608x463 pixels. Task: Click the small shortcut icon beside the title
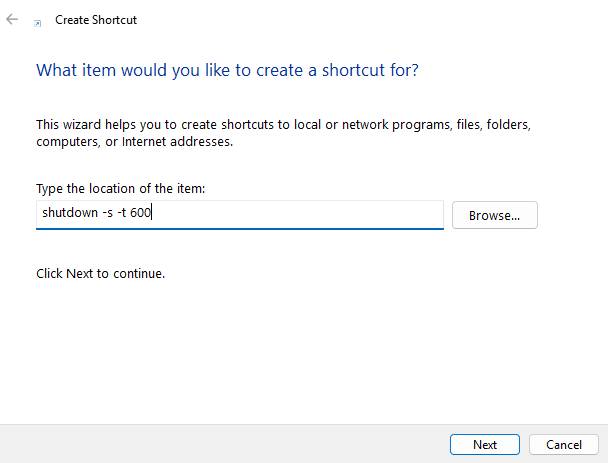tap(38, 24)
